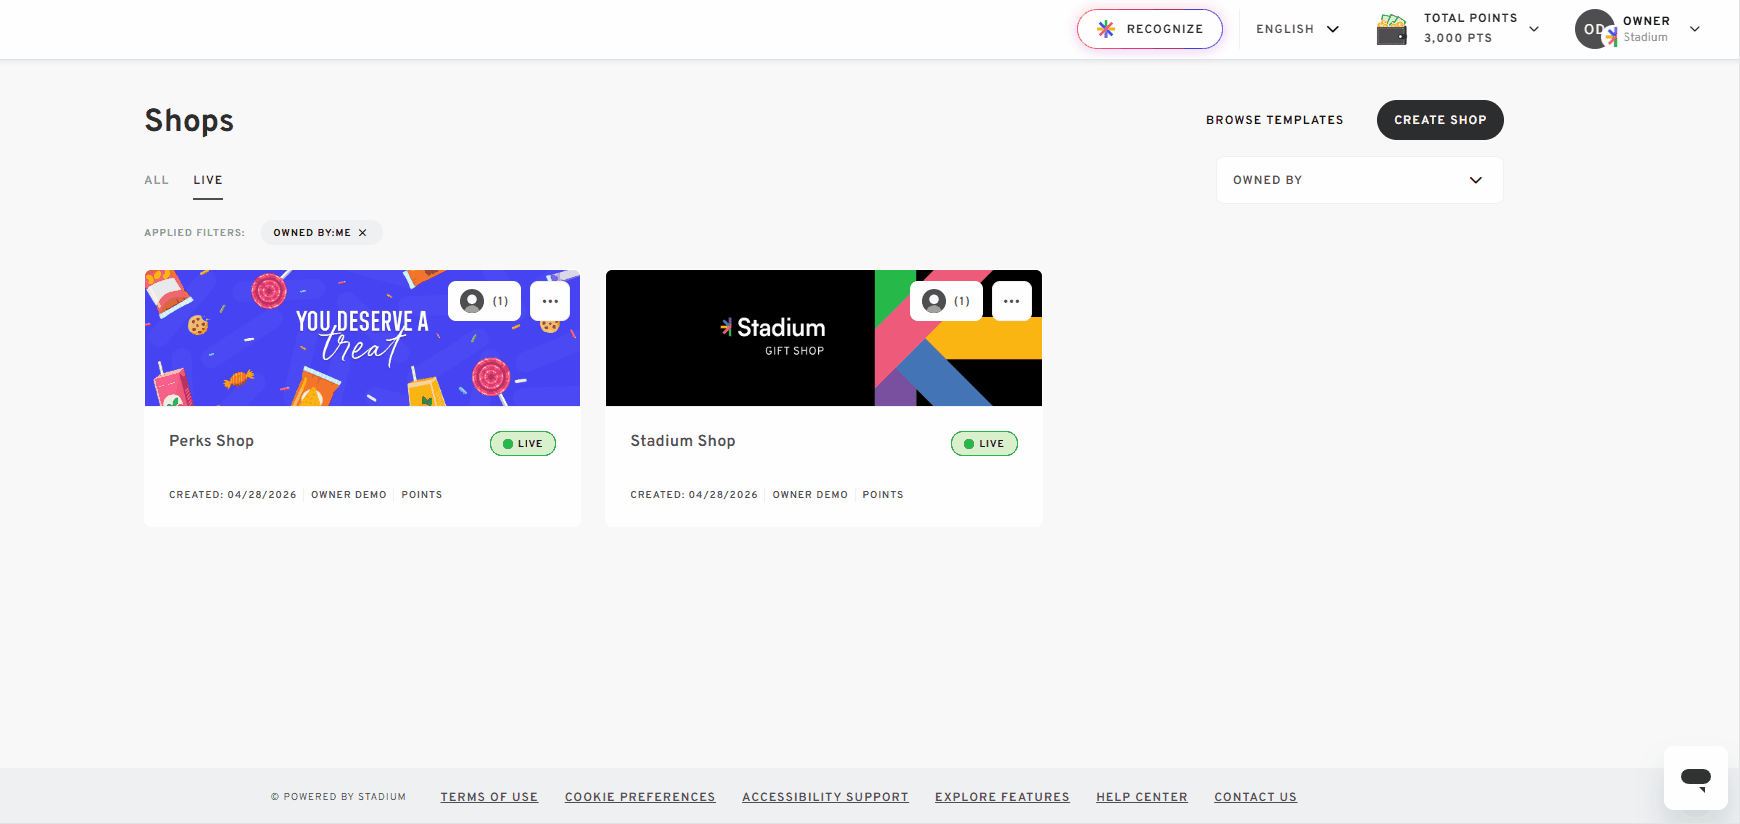Open the Owned By filter dropdown
1740x824 pixels.
tap(1359, 180)
